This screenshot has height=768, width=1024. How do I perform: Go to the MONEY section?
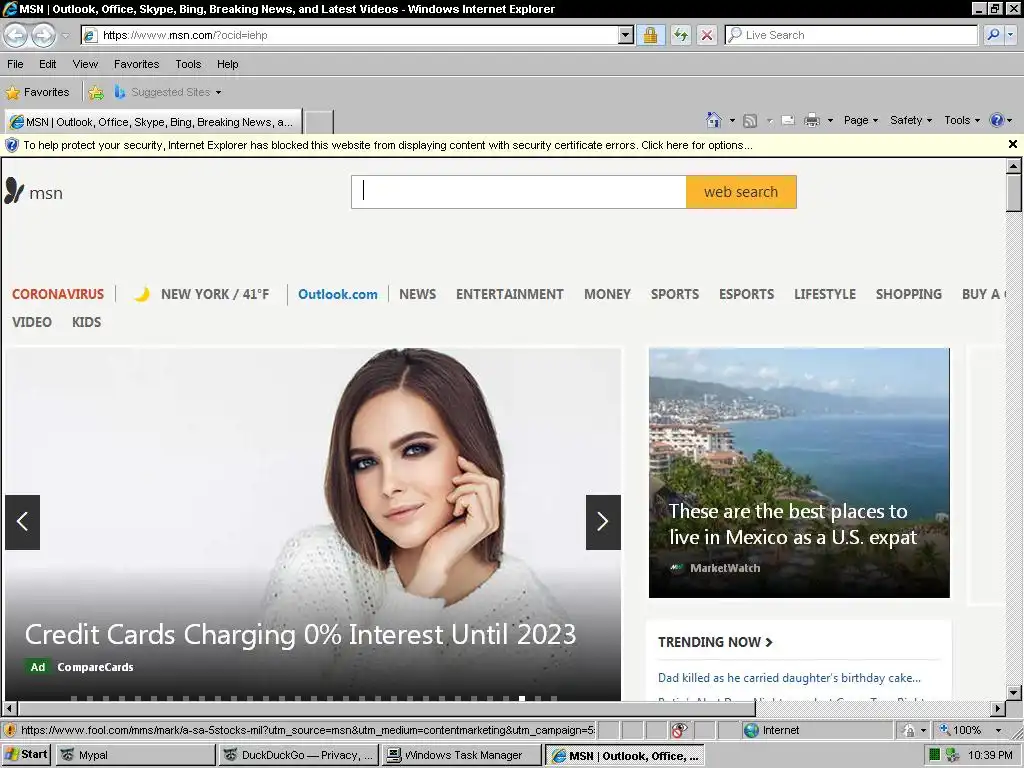607,294
